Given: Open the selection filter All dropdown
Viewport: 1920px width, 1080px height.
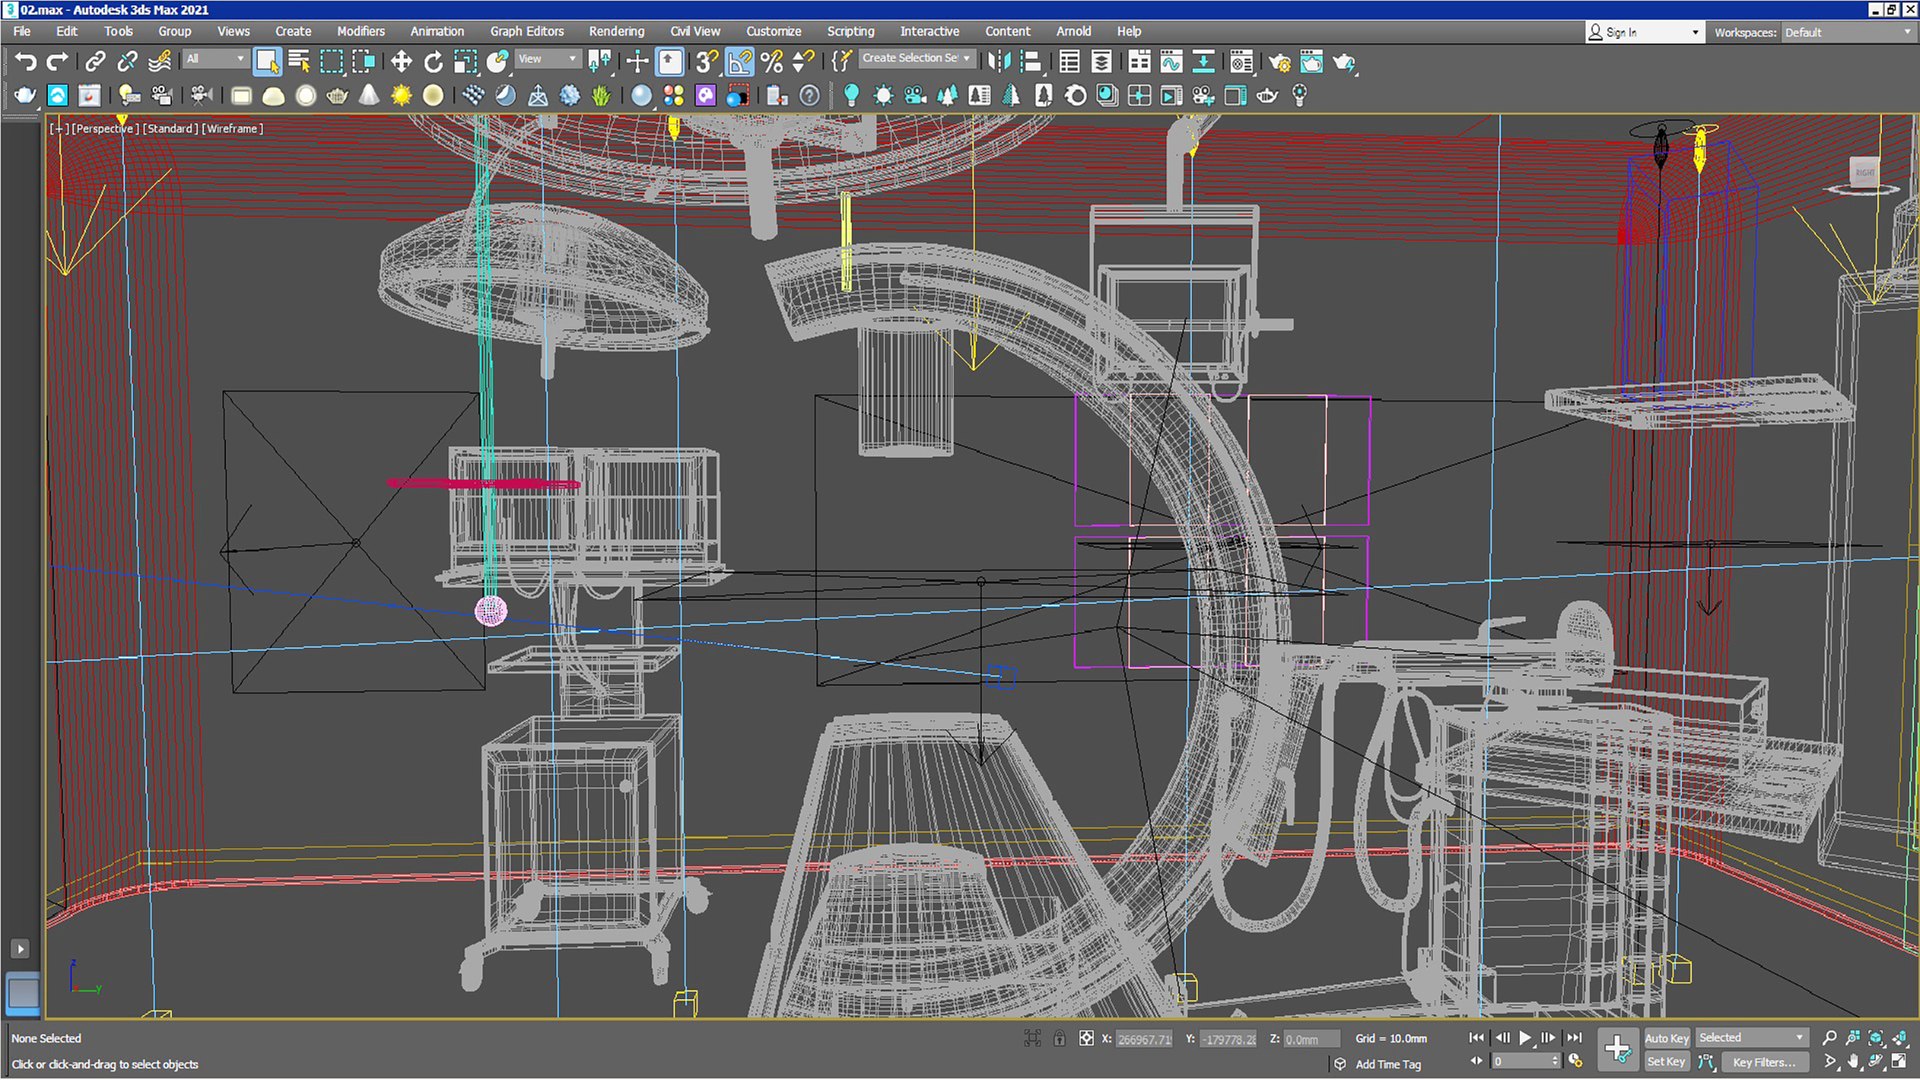Looking at the screenshot, I should pyautogui.click(x=214, y=59).
